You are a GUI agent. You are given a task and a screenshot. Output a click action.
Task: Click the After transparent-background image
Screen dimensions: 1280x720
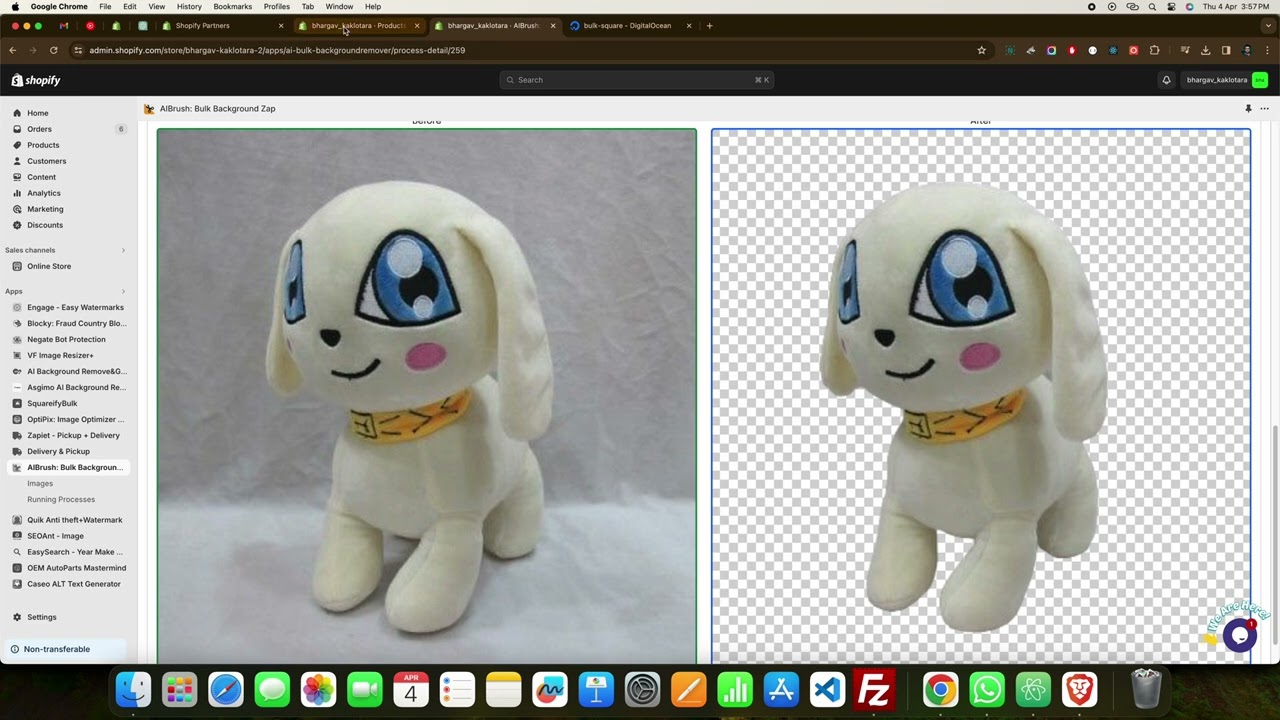pyautogui.click(x=981, y=395)
